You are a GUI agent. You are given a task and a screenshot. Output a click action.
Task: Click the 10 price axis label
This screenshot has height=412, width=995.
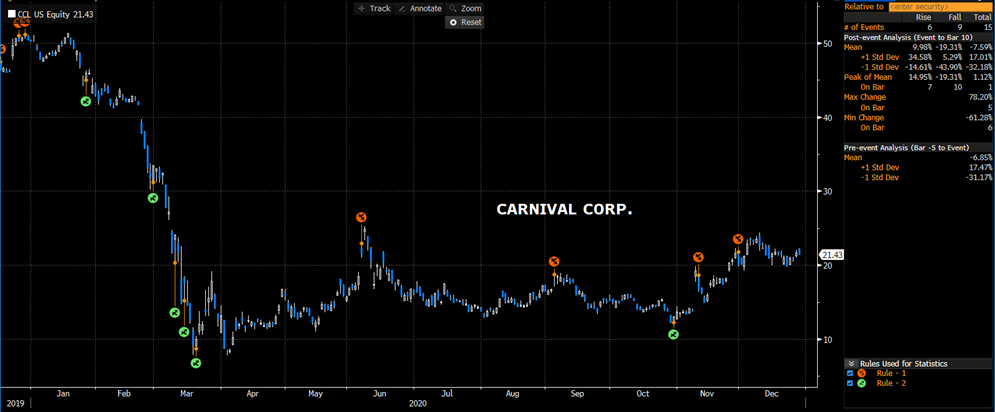coord(826,339)
